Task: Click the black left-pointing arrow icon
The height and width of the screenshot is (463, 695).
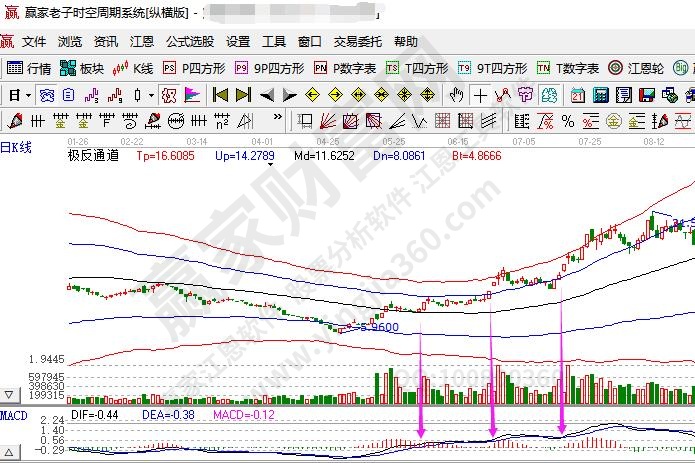Action: [267, 95]
